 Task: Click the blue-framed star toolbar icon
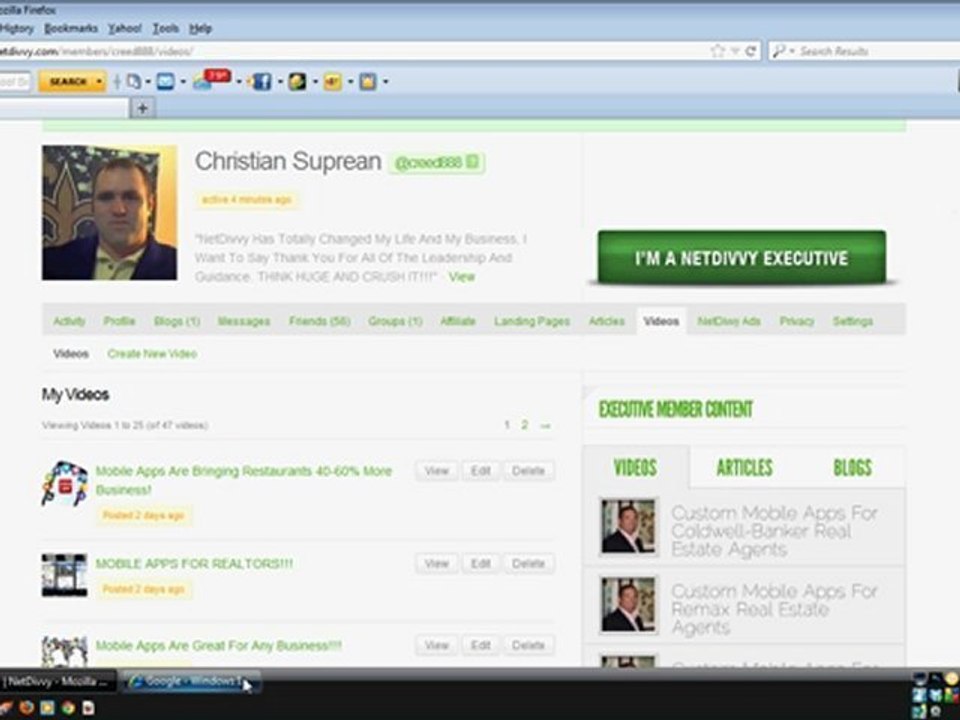point(367,81)
